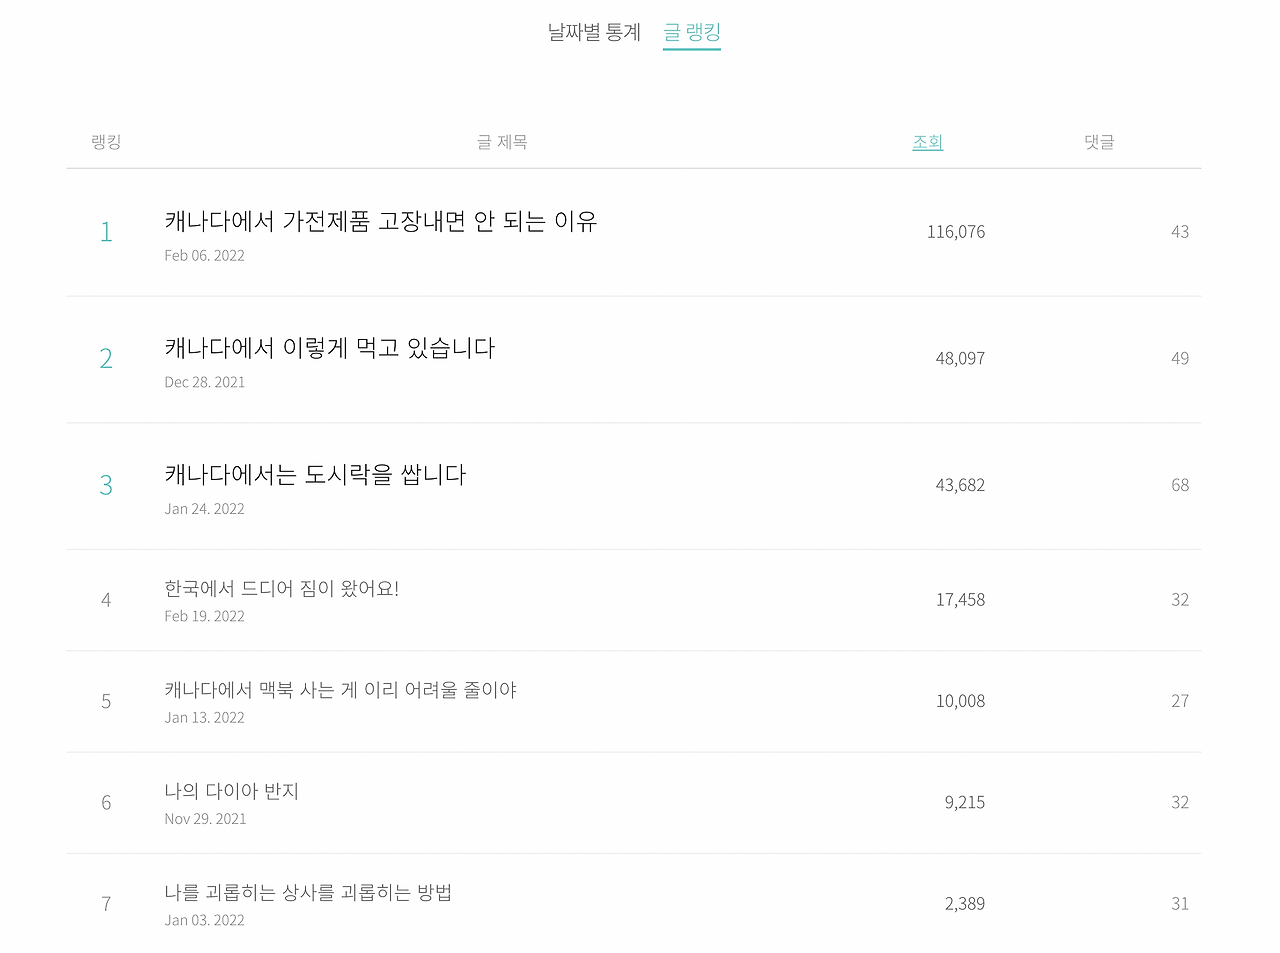
Task: Sort by the 조회 column header
Action: pyautogui.click(x=927, y=142)
